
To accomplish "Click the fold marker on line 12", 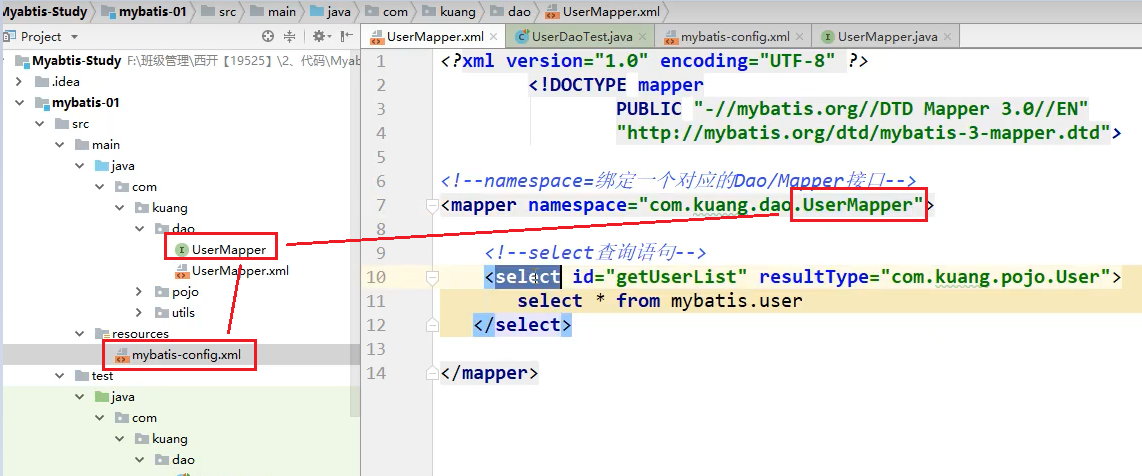I will pyautogui.click(x=433, y=325).
